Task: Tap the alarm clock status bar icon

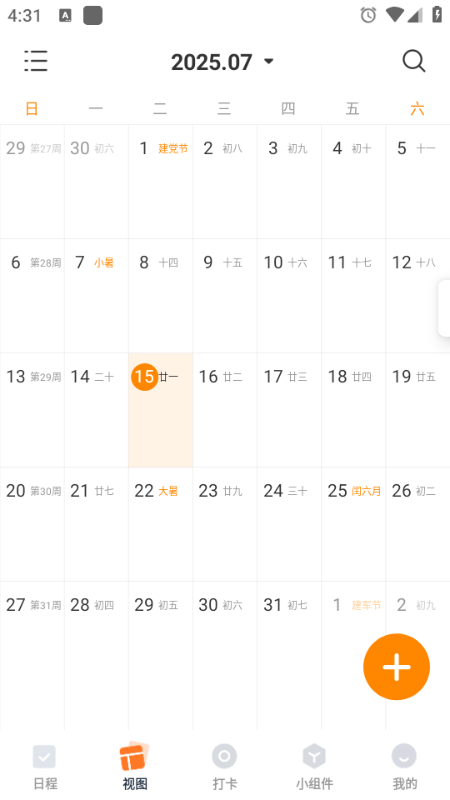Action: [368, 15]
